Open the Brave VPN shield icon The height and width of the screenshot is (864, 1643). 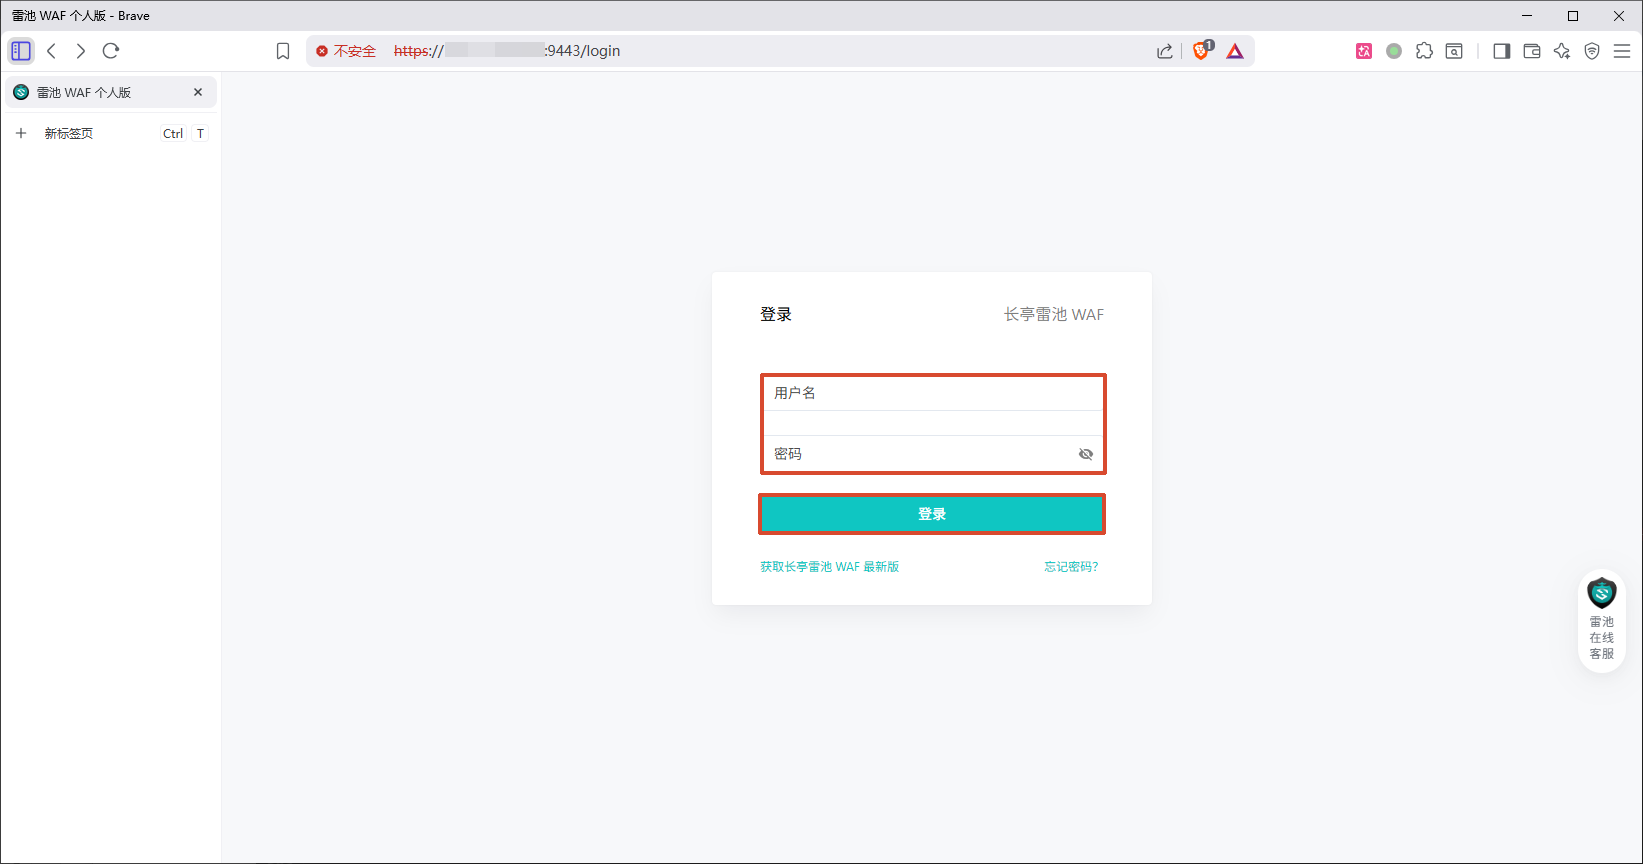pos(1592,51)
